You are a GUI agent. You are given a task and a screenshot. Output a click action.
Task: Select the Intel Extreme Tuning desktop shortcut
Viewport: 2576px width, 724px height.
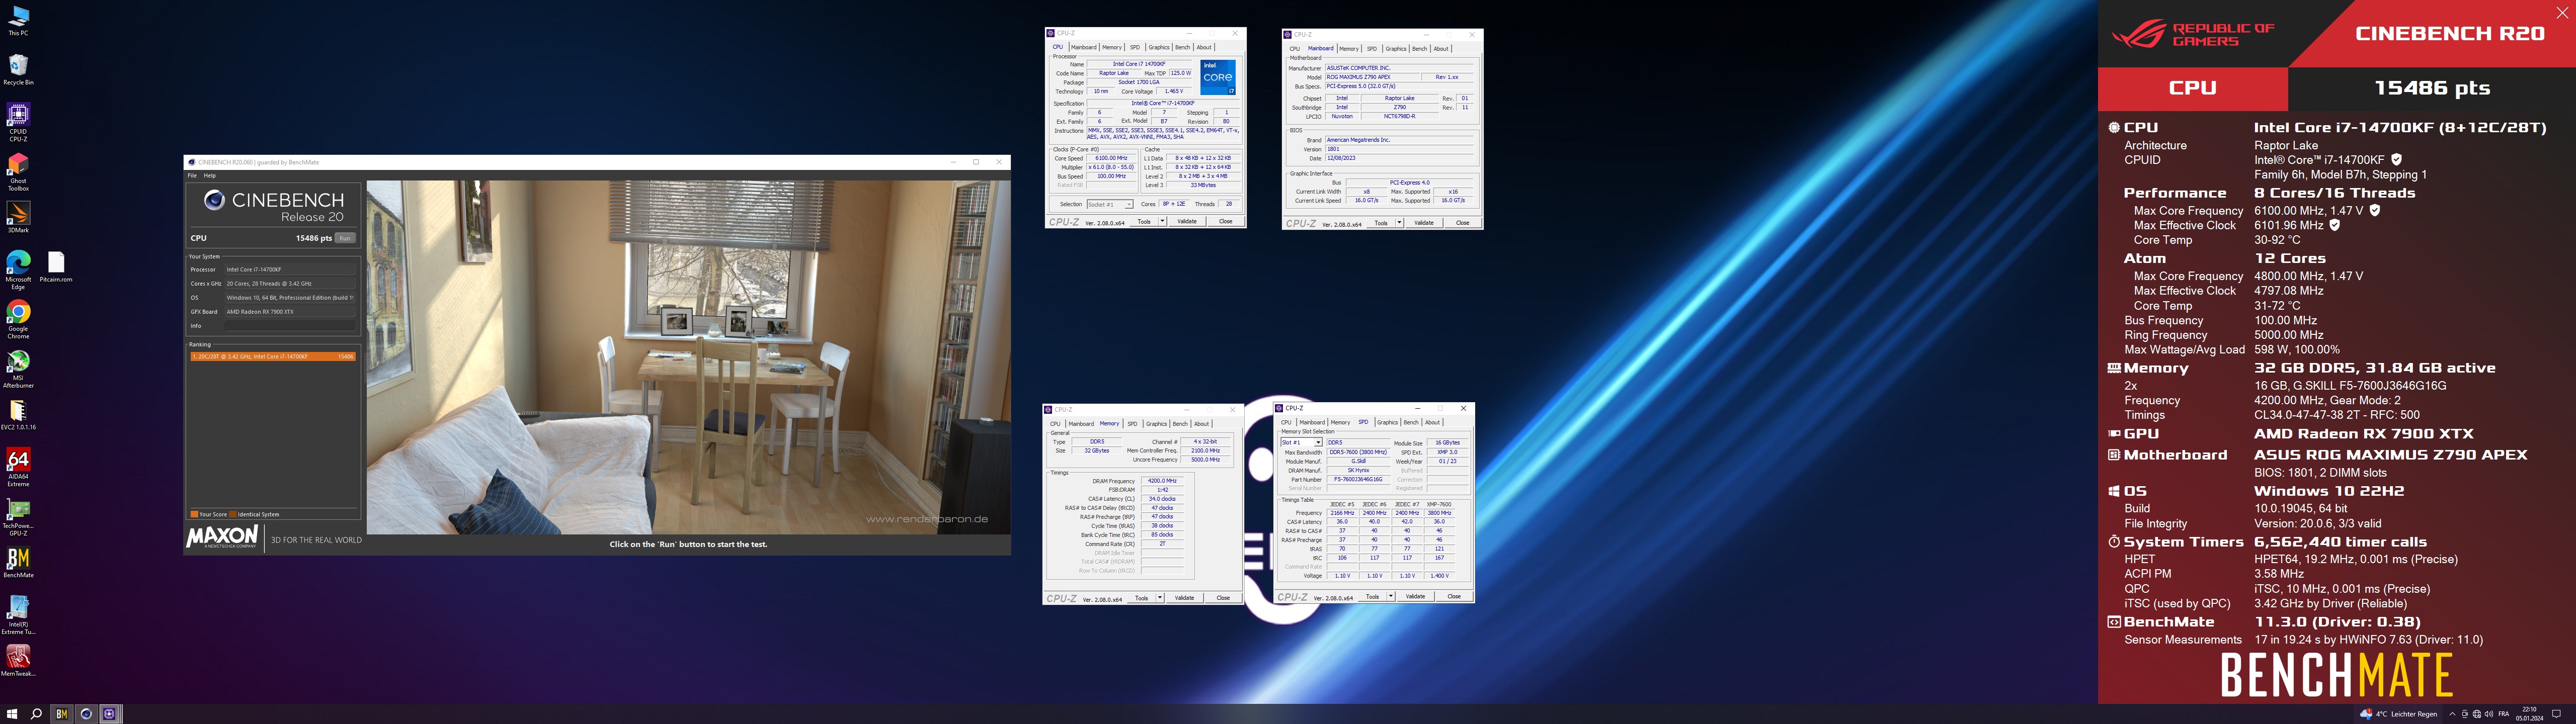pos(18,615)
